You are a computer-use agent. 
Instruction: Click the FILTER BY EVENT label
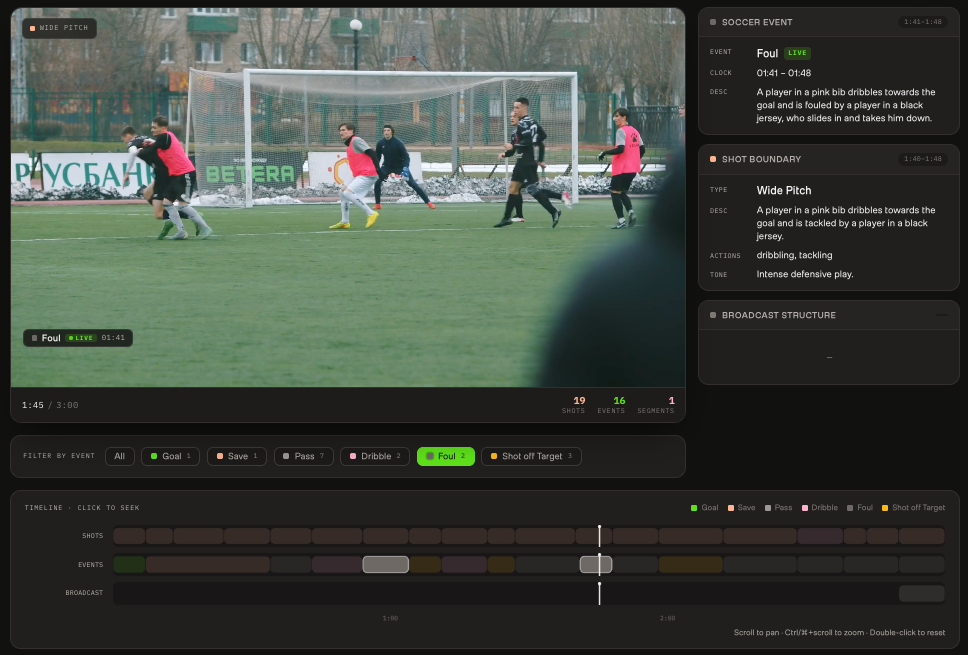coord(59,456)
